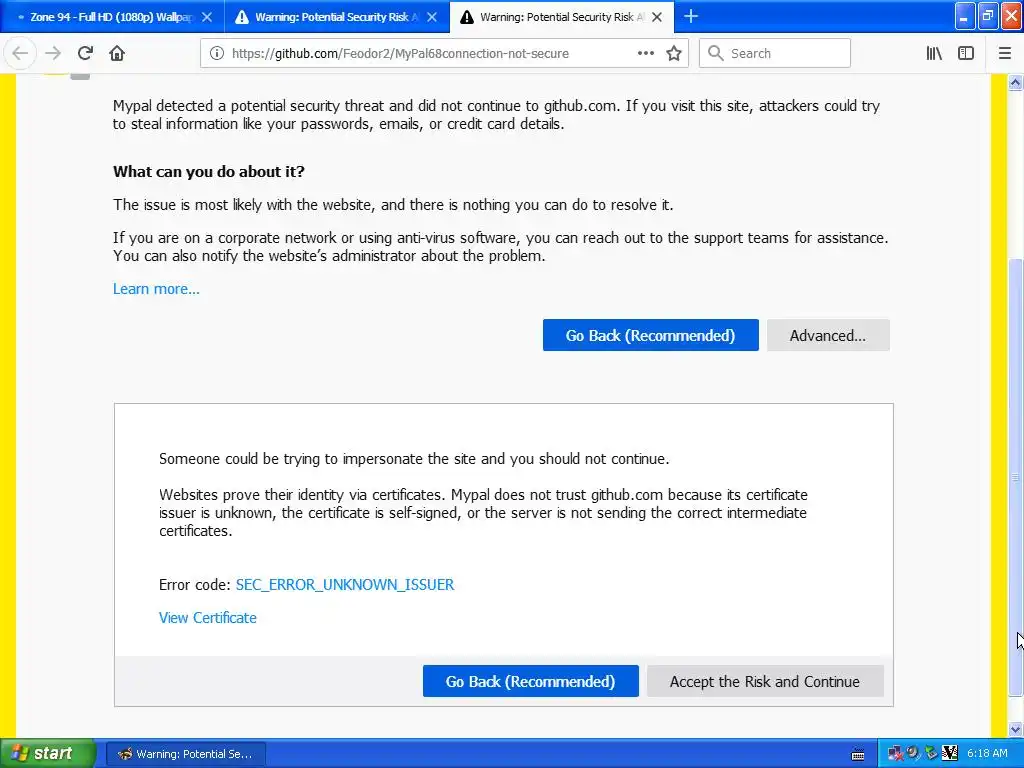
Task: Click network disconnected tray icon
Action: [x=895, y=754]
